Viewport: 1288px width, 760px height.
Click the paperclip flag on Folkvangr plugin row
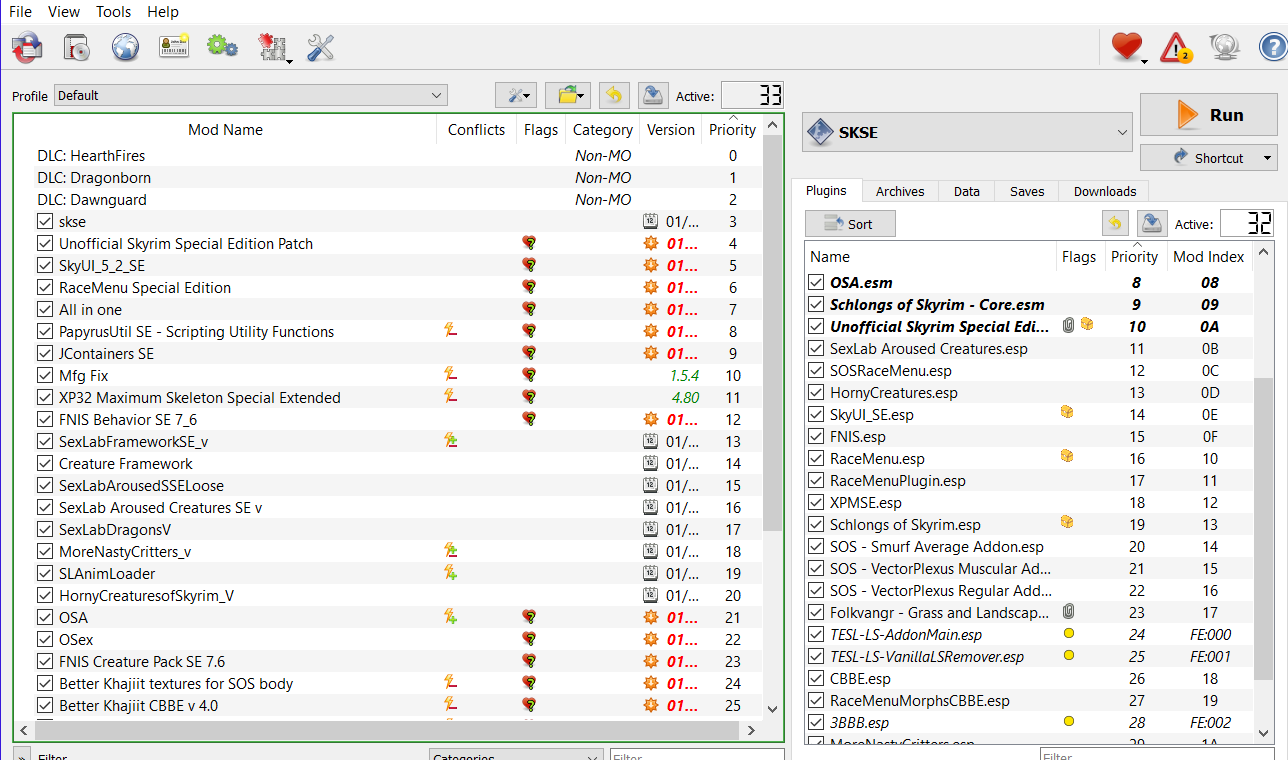click(1069, 611)
